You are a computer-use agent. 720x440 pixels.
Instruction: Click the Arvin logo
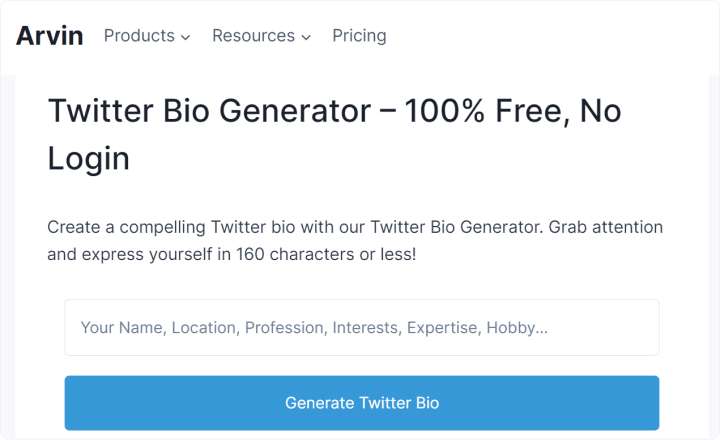point(50,36)
